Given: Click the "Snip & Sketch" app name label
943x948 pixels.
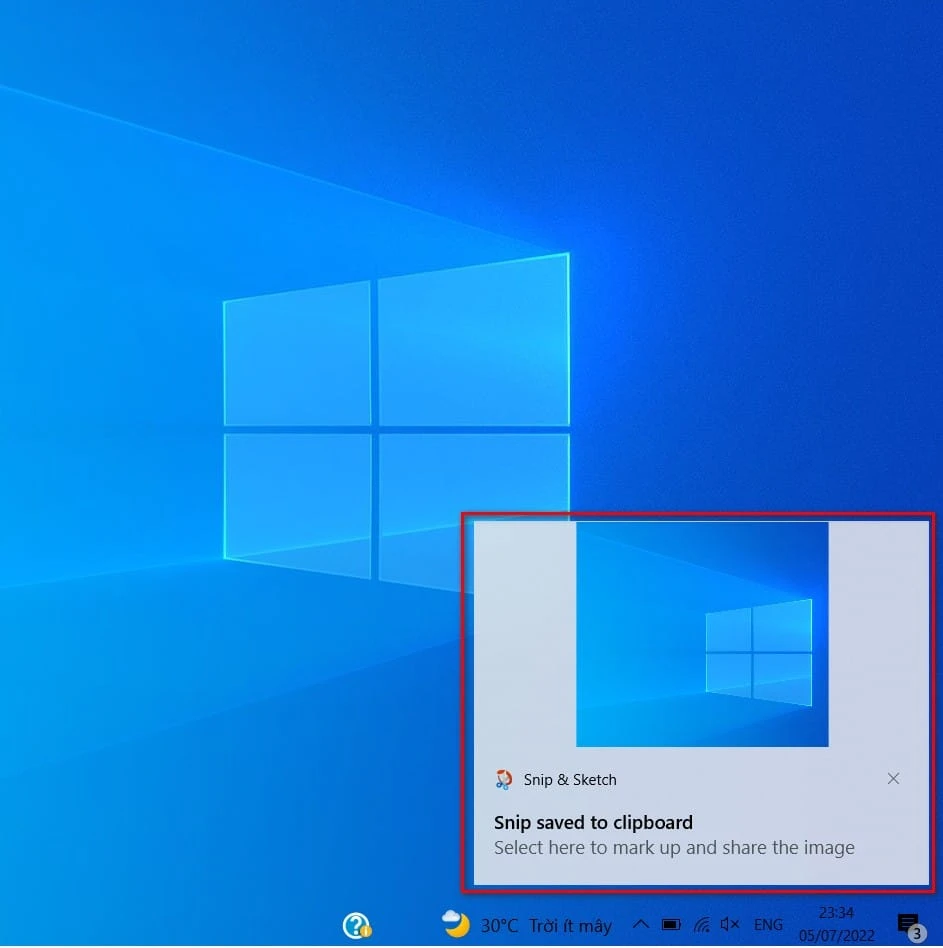Looking at the screenshot, I should click(x=570, y=780).
